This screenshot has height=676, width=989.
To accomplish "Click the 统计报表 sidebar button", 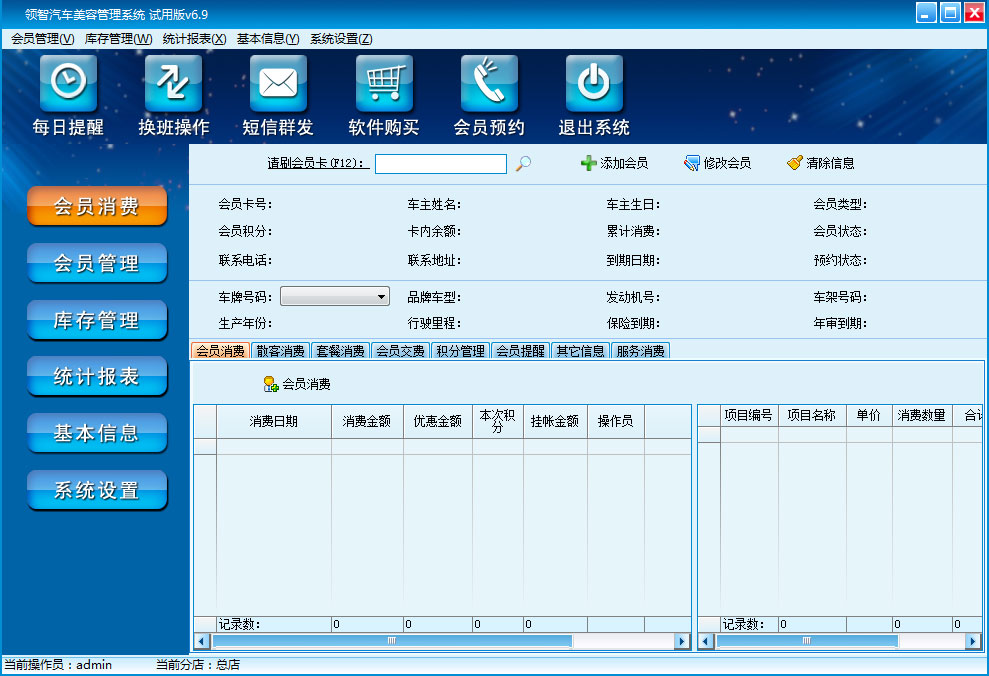I will coord(97,376).
